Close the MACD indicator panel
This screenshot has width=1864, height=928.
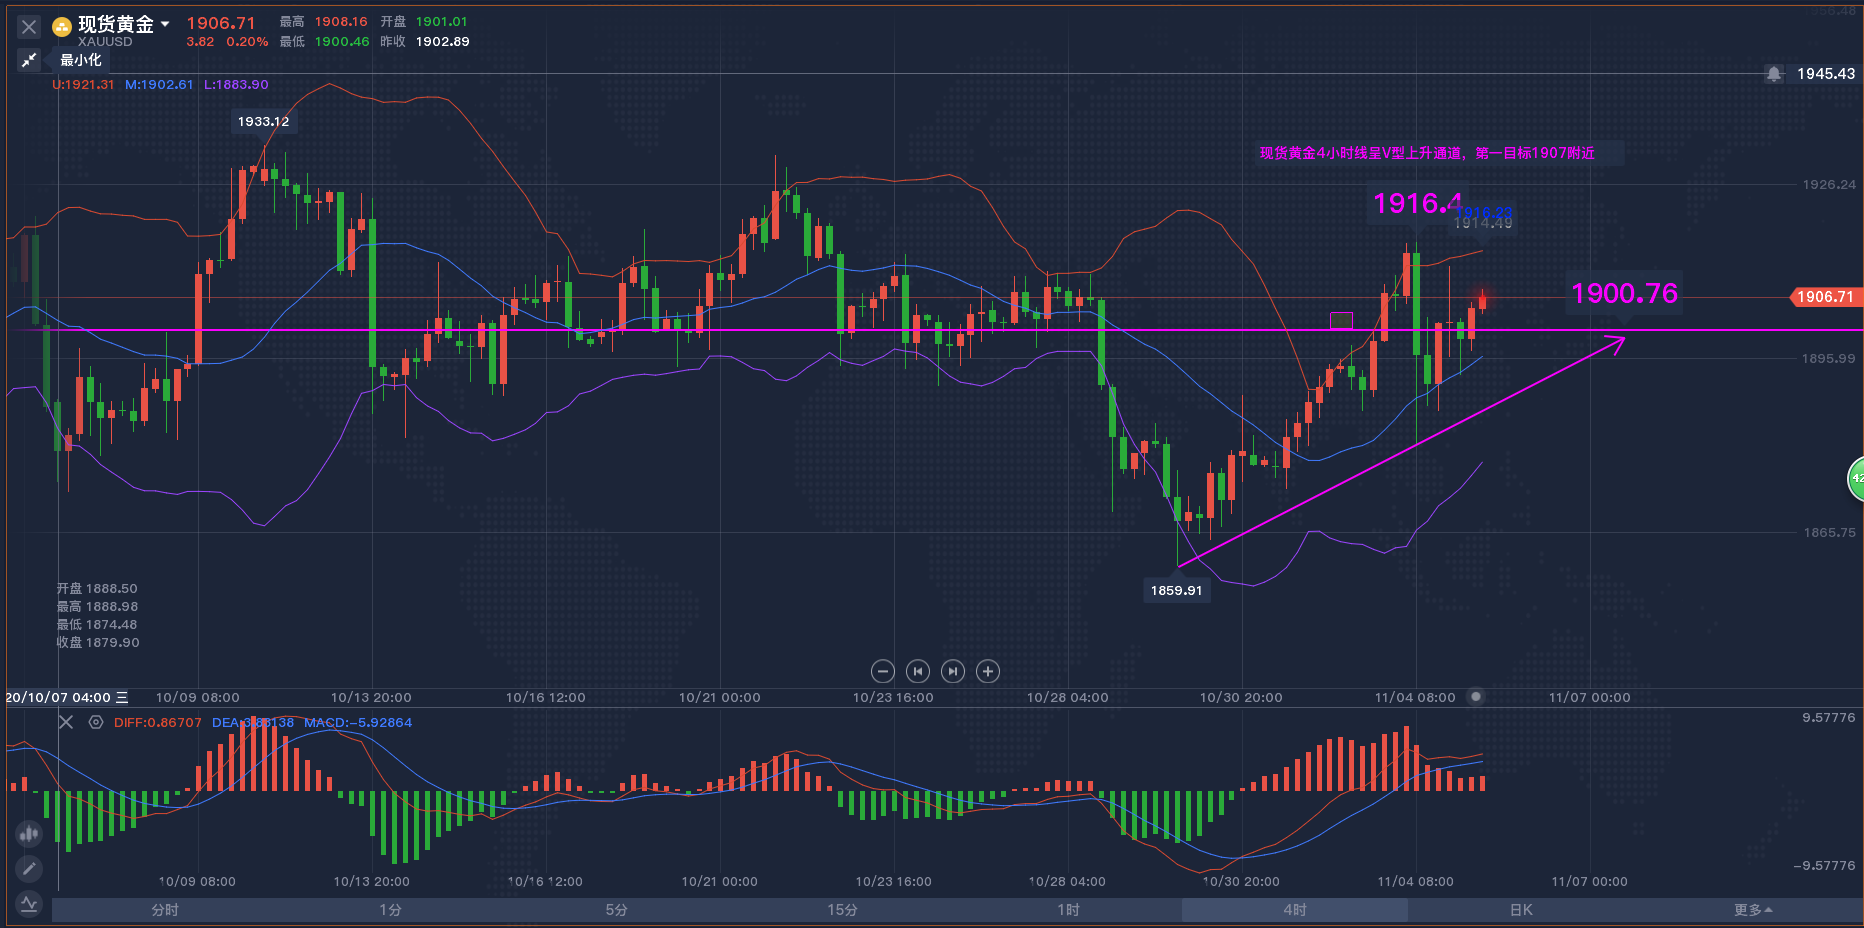(x=66, y=722)
